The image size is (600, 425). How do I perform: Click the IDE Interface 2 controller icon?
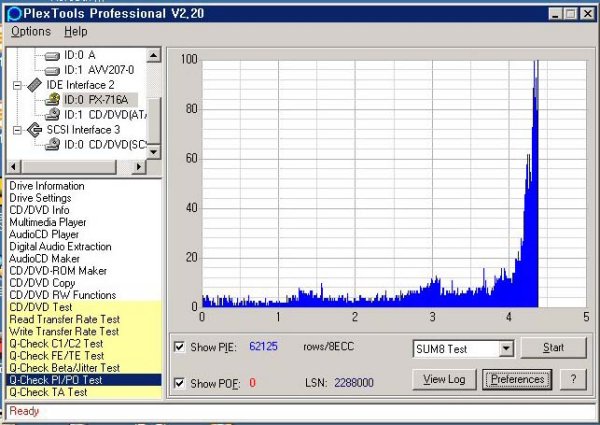(x=34, y=85)
